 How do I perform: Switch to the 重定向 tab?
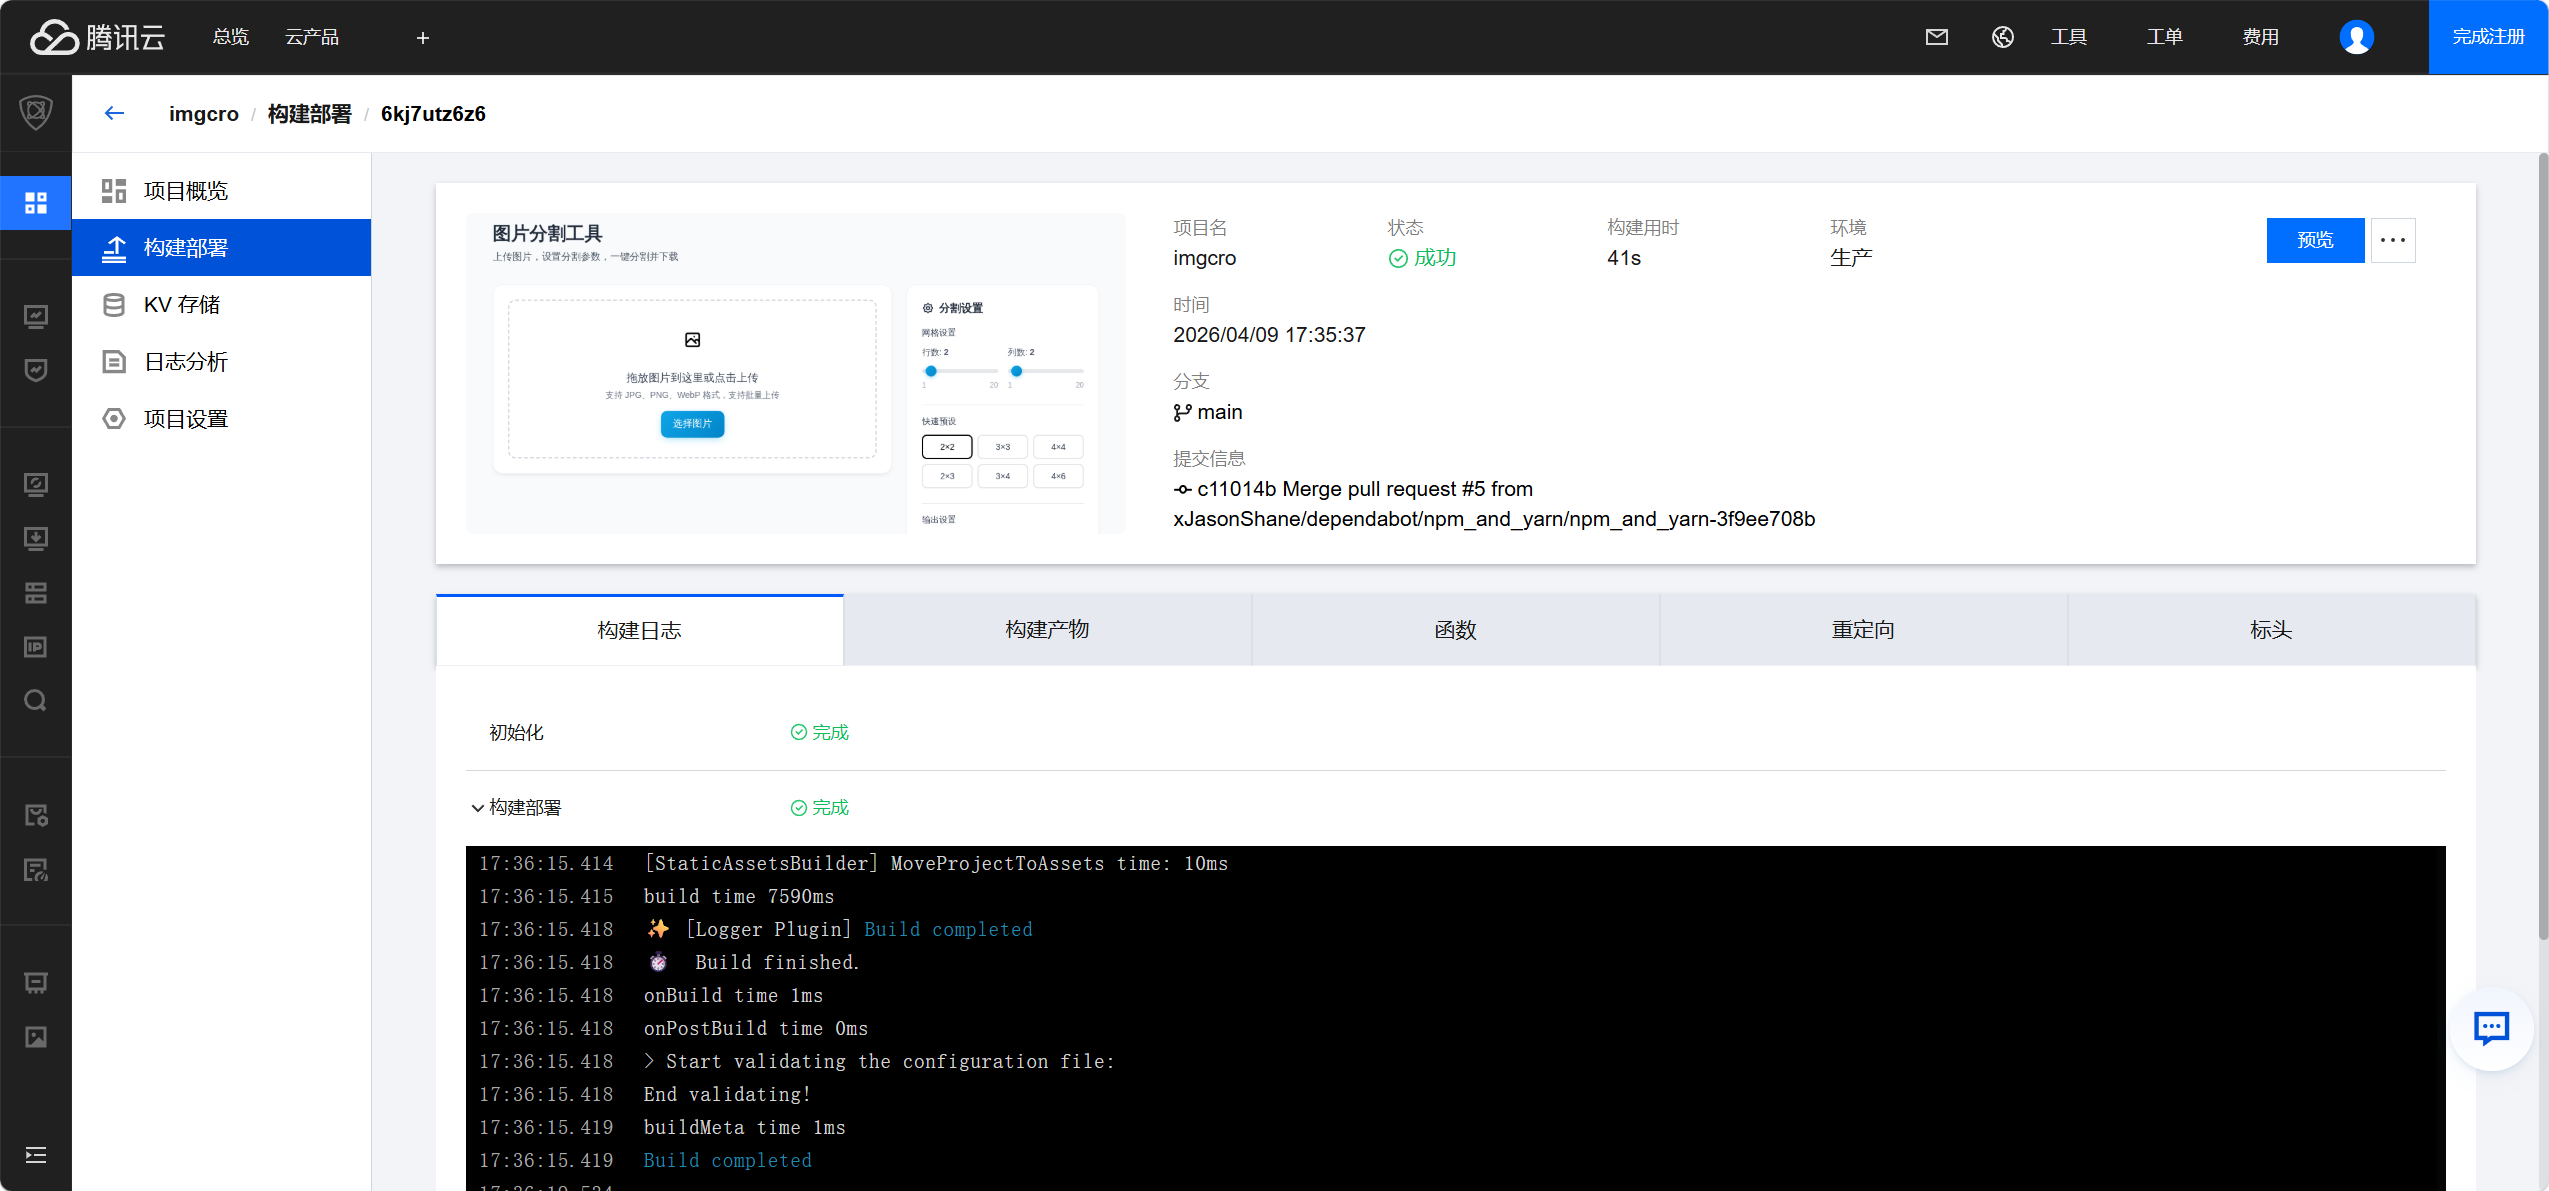pyautogui.click(x=1862, y=630)
